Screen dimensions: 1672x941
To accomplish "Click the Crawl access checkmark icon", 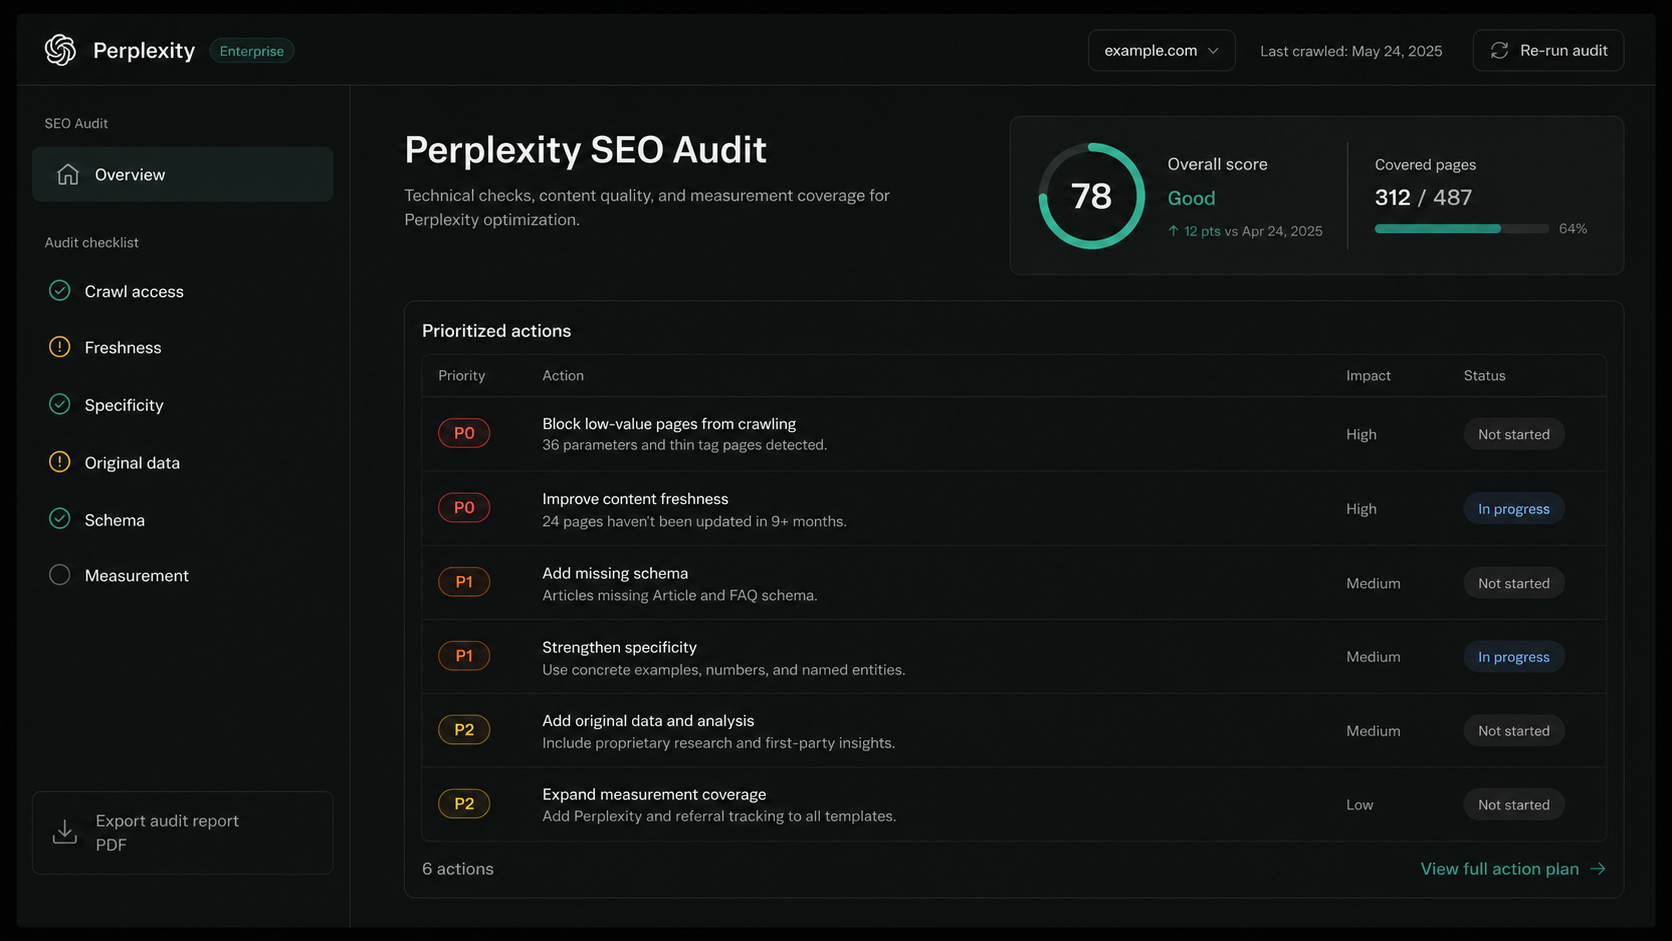I will point(60,290).
